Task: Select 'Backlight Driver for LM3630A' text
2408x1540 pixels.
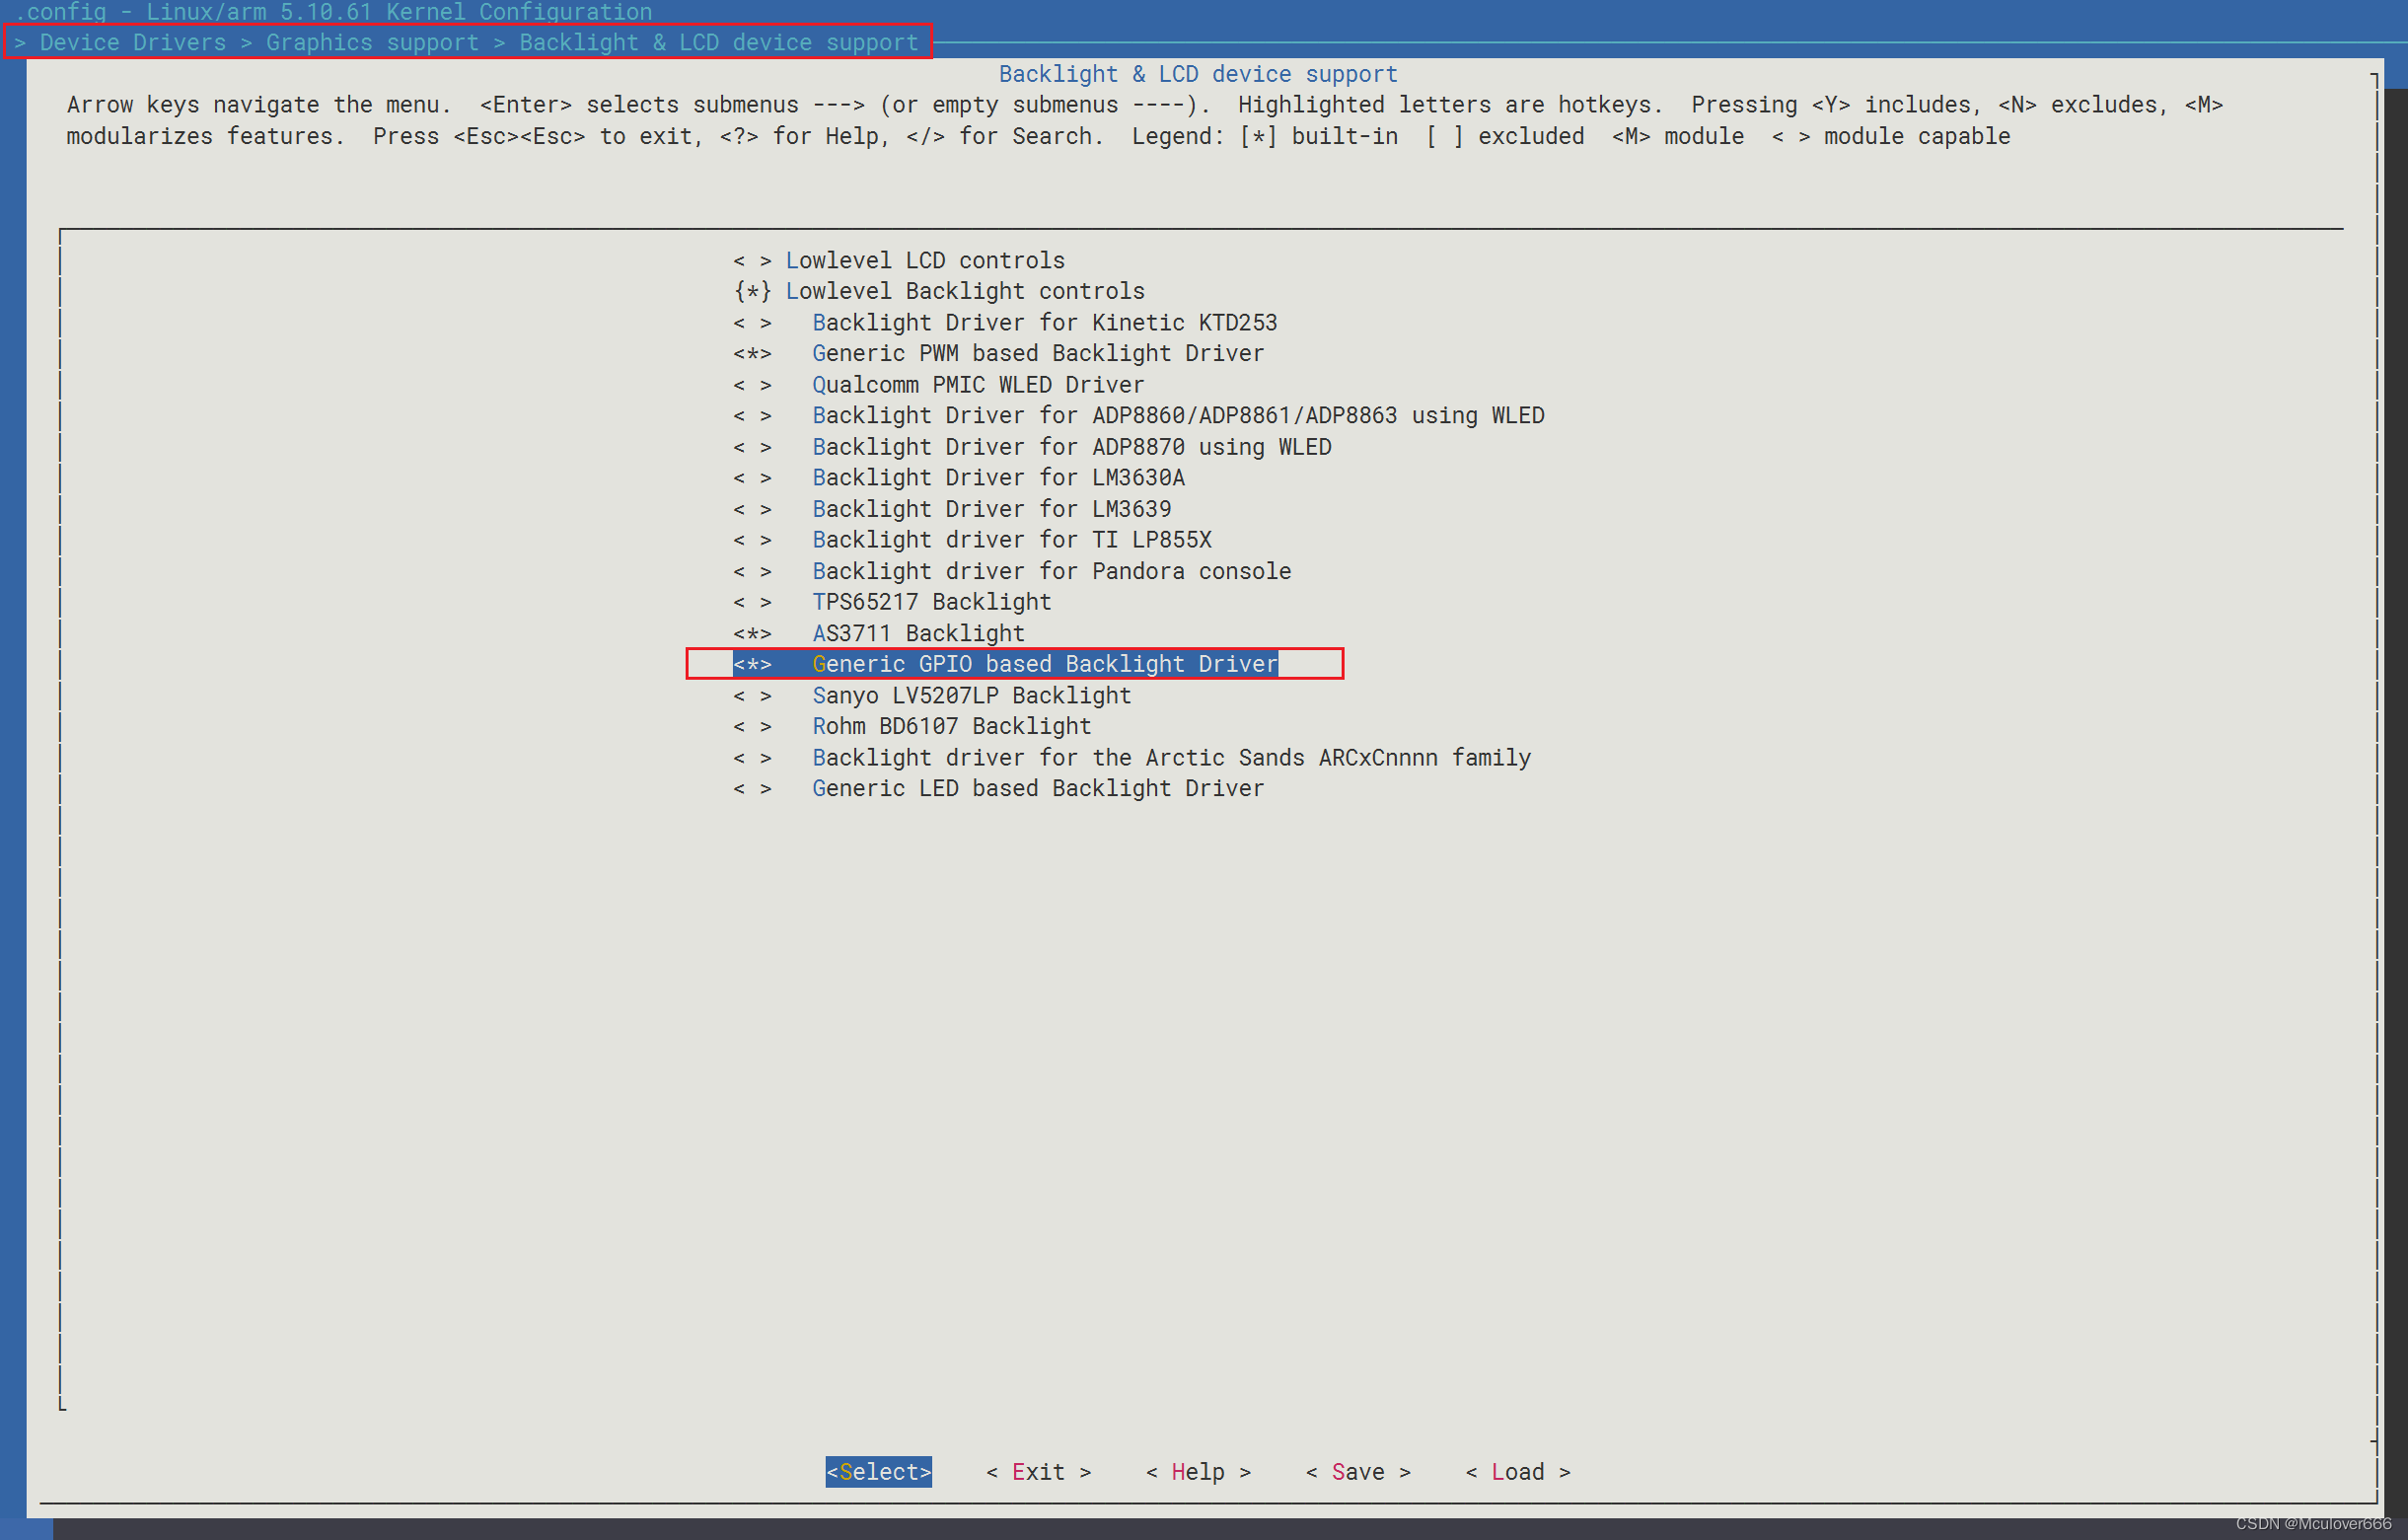Action: (998, 478)
